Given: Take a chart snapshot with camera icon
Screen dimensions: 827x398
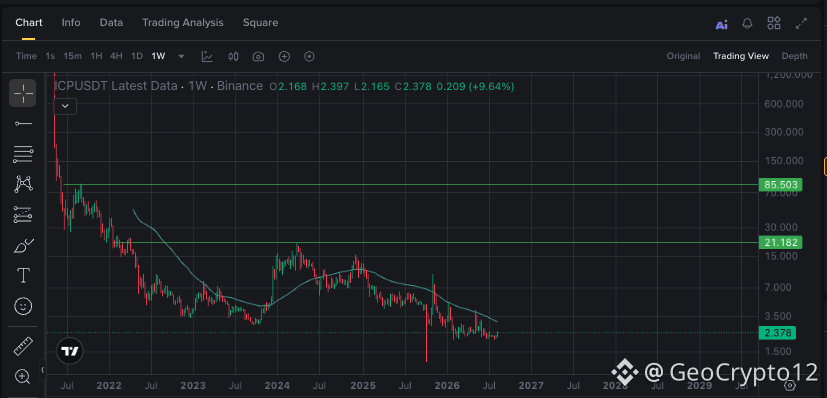Looking at the screenshot, I should pyautogui.click(x=258, y=56).
